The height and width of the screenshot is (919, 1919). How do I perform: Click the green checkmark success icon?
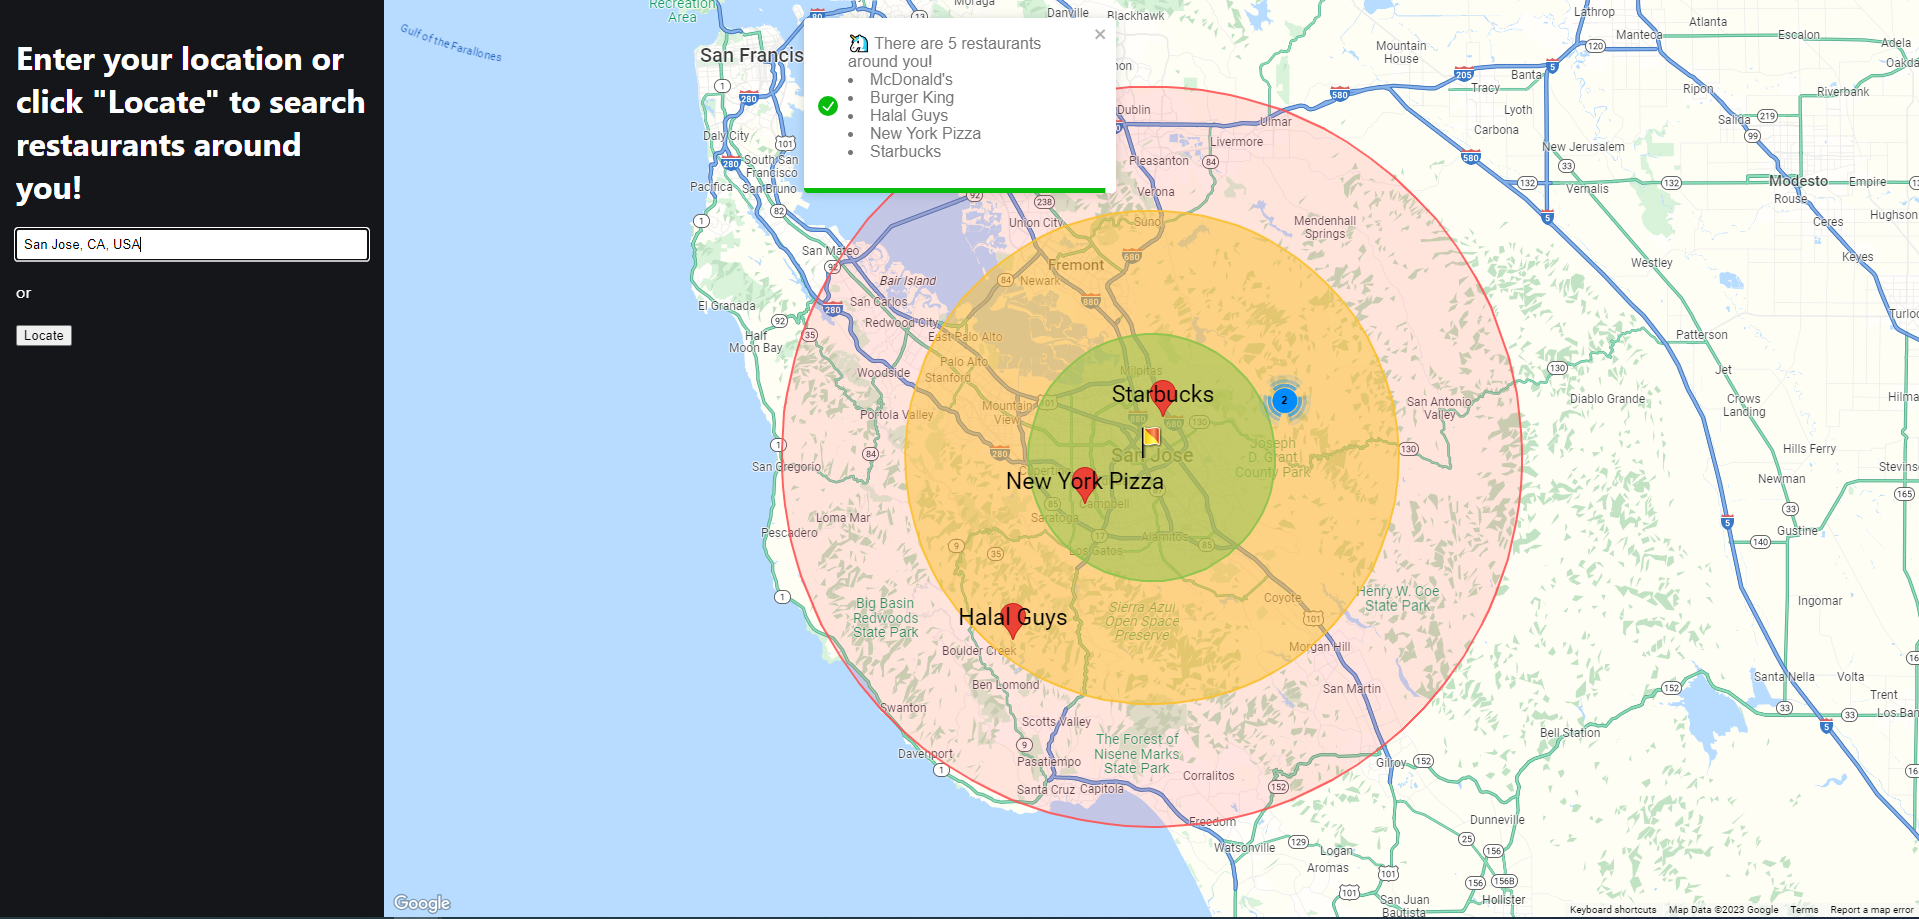[828, 106]
